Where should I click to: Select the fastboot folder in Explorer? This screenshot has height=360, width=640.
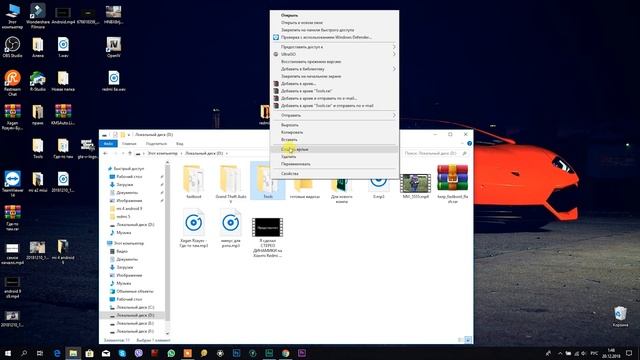193,182
